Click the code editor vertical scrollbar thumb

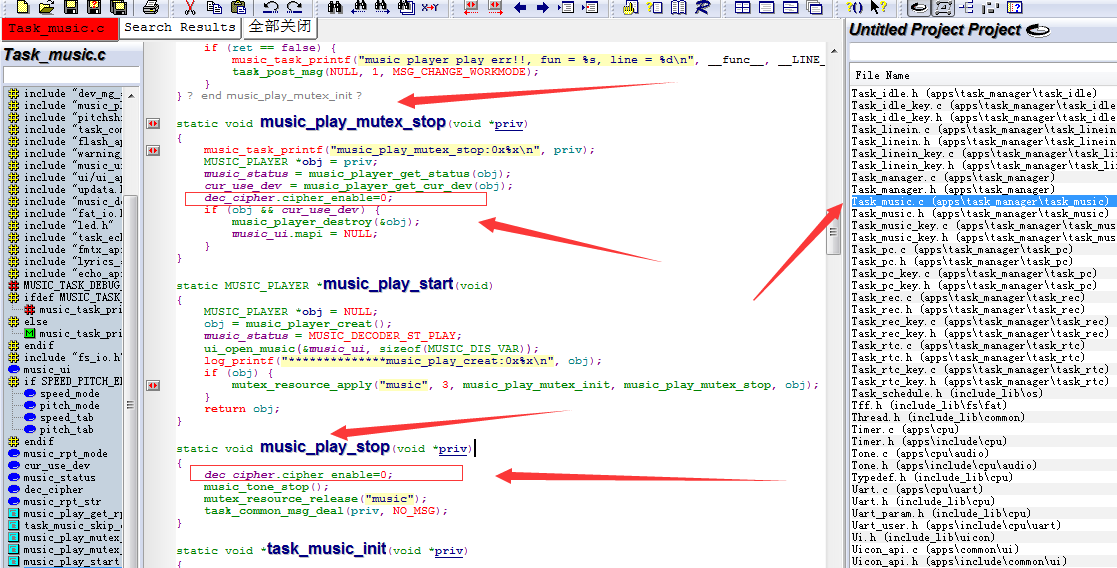832,231
